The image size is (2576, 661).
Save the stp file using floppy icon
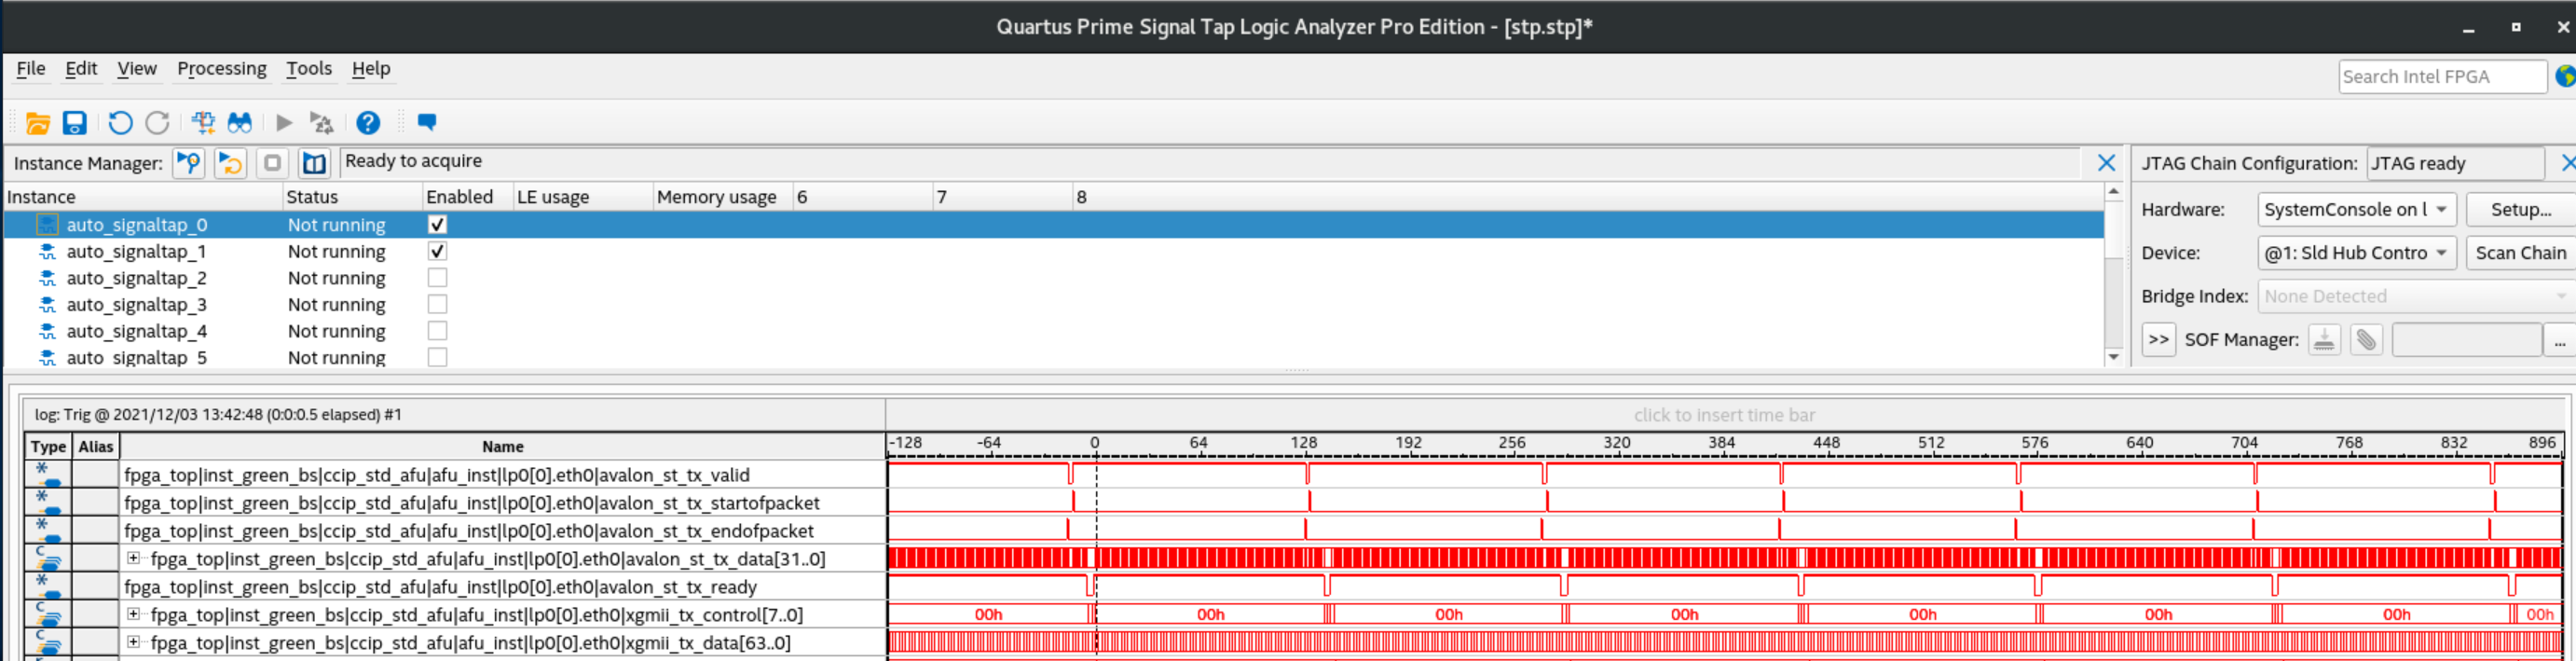[75, 123]
